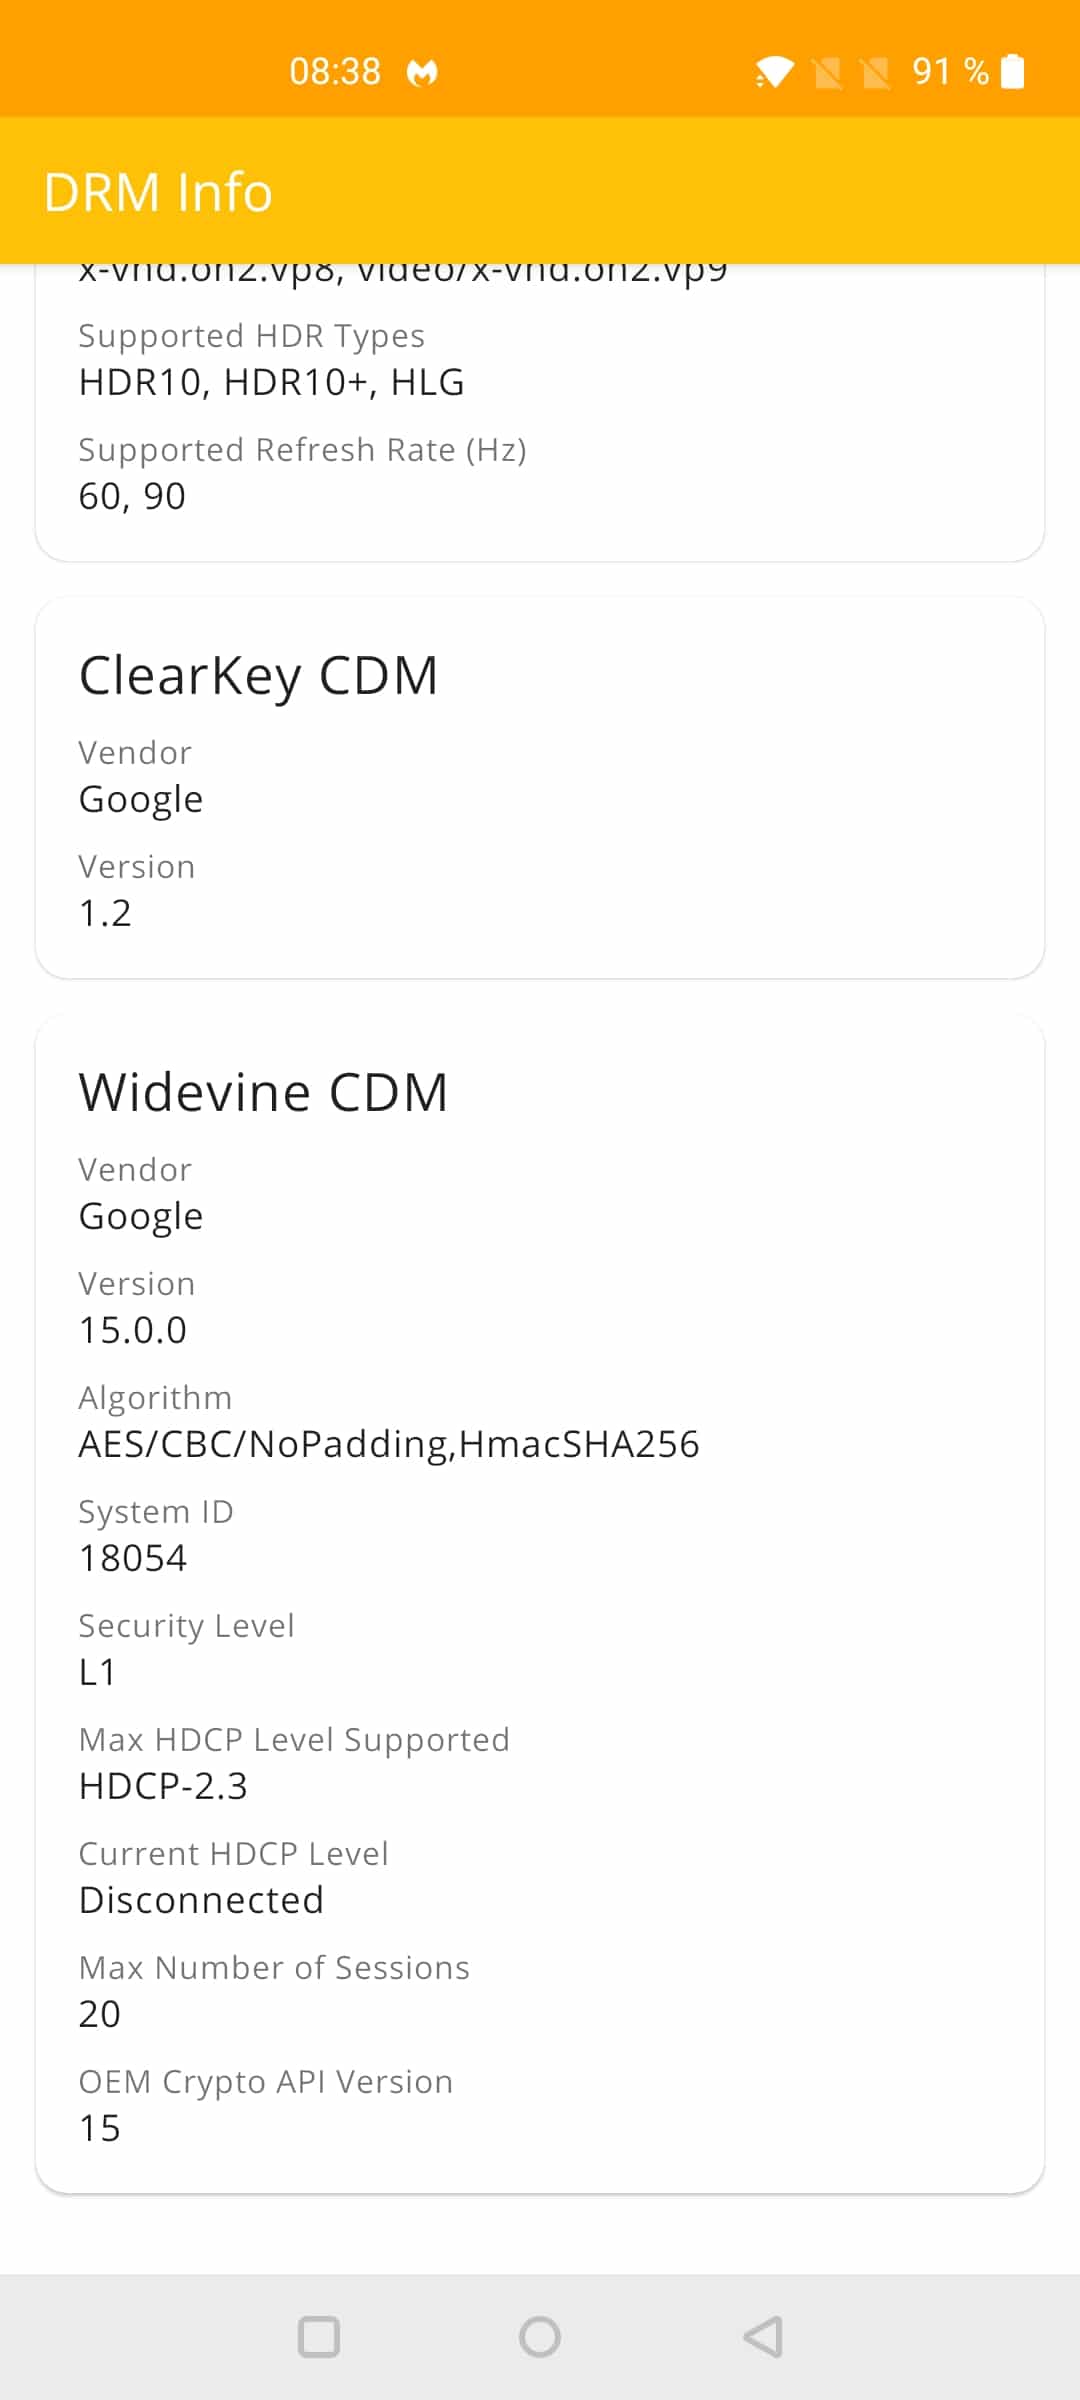Tap the Supported Refresh Rate 60, 90 value

click(132, 496)
